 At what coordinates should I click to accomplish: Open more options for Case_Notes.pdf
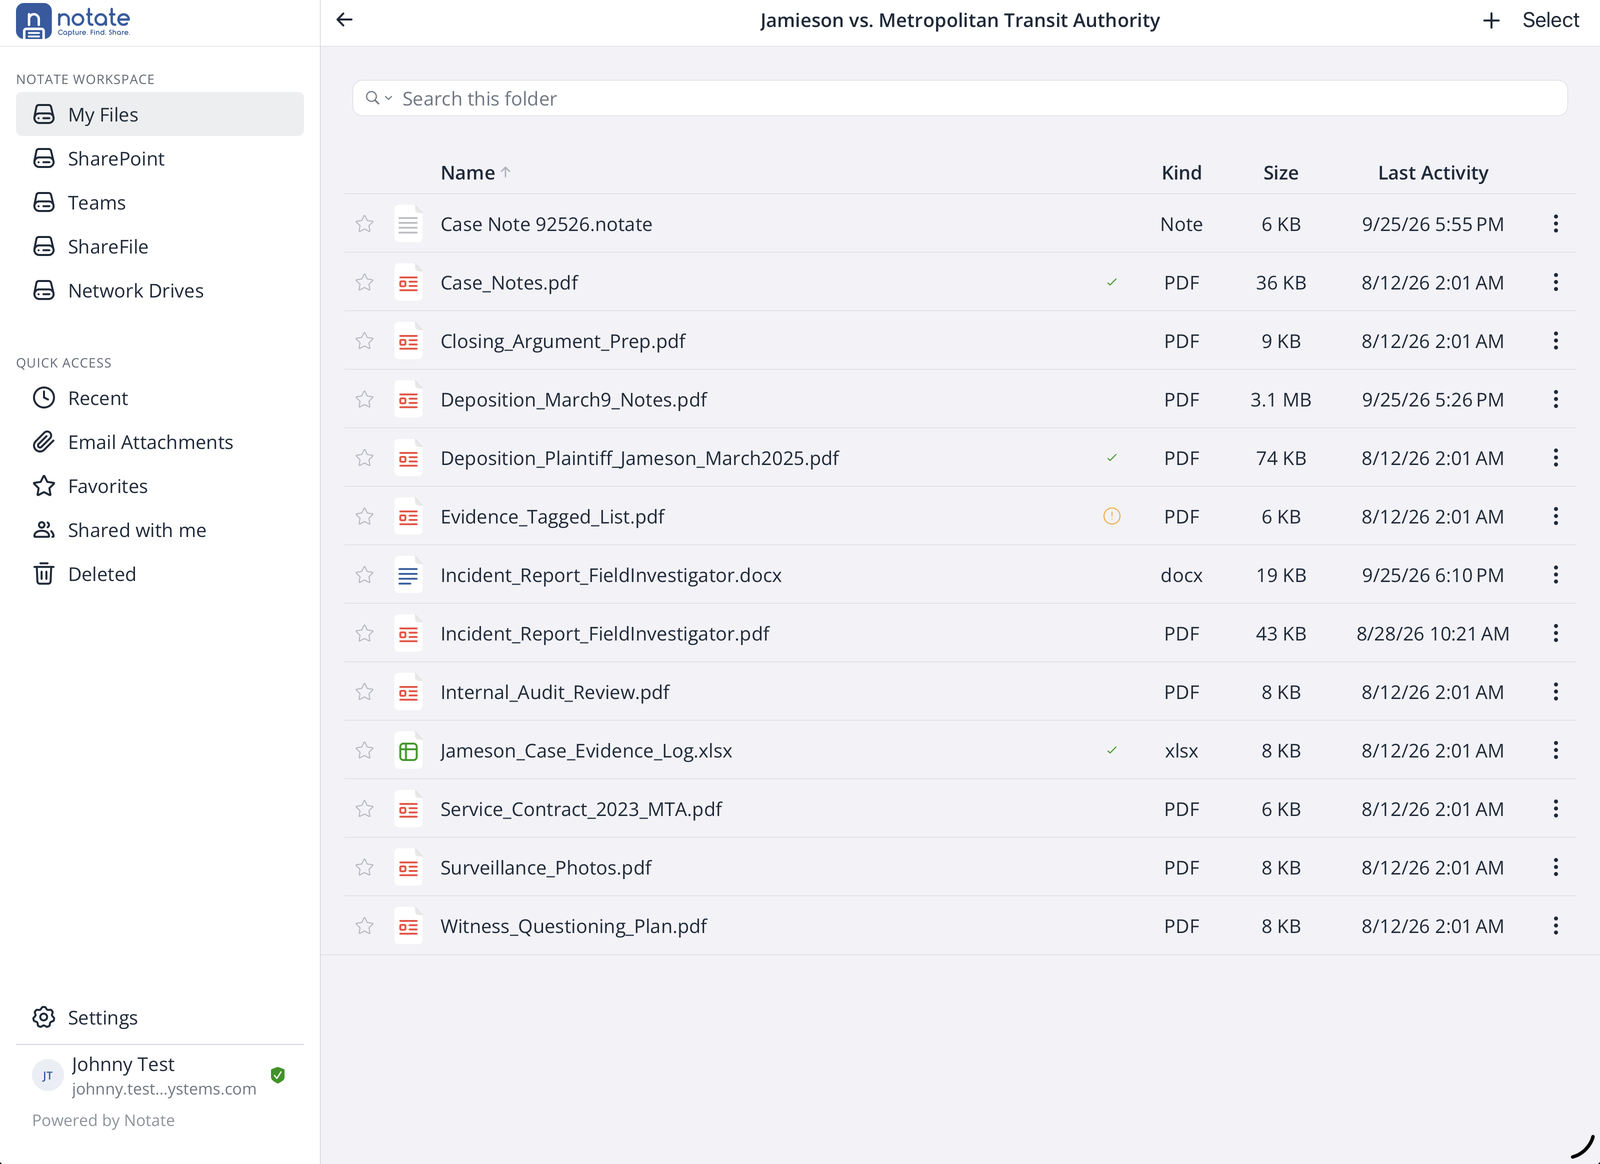(1556, 283)
